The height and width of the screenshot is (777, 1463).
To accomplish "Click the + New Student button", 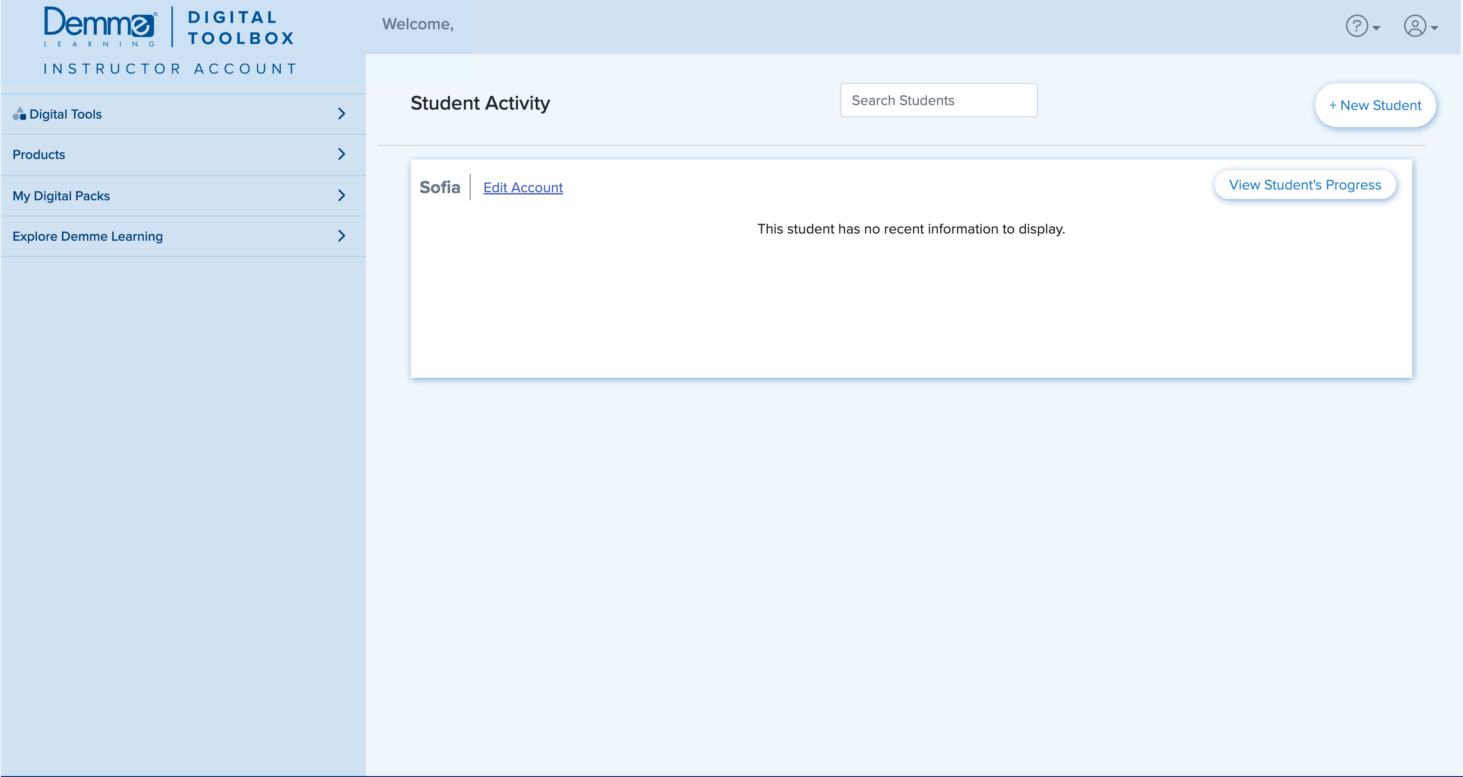I will 1375,105.
